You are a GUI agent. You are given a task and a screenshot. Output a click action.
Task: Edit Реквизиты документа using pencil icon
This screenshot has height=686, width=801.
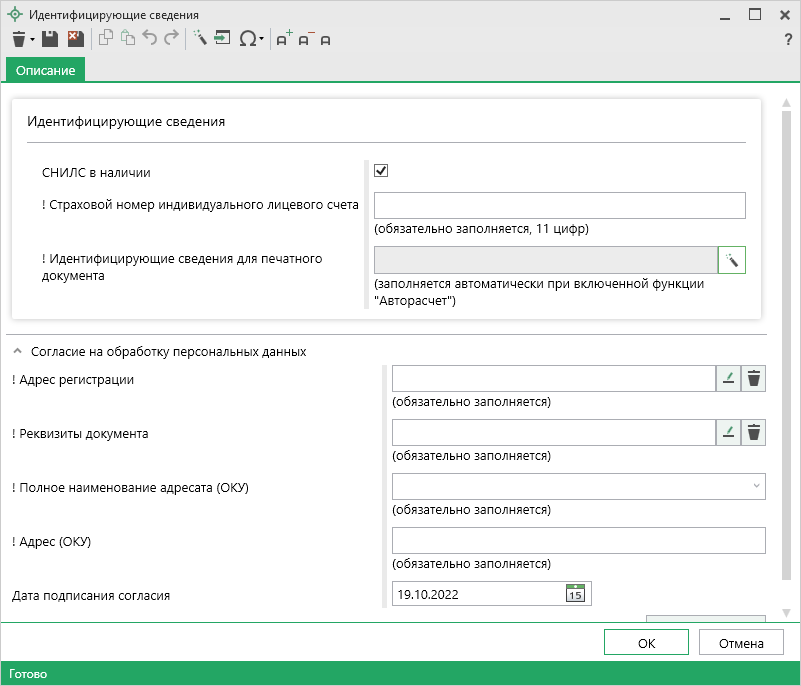tap(728, 432)
